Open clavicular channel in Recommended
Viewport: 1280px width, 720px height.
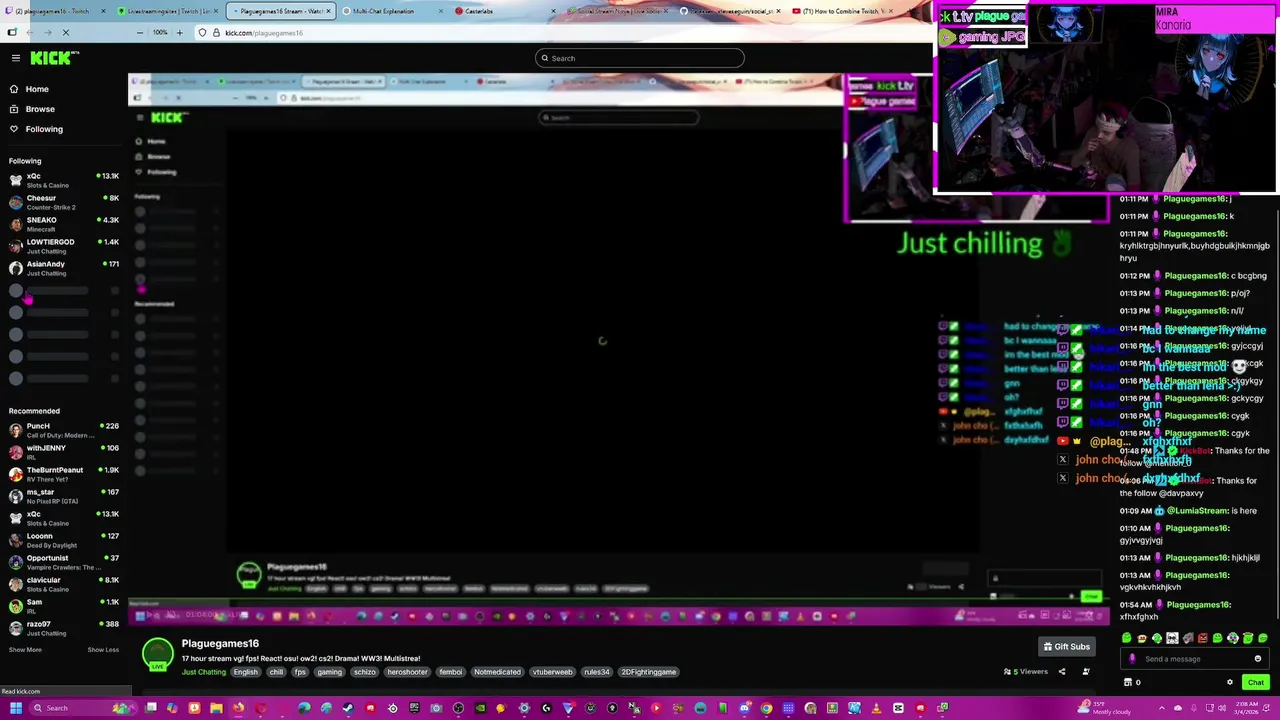[x=64, y=584]
